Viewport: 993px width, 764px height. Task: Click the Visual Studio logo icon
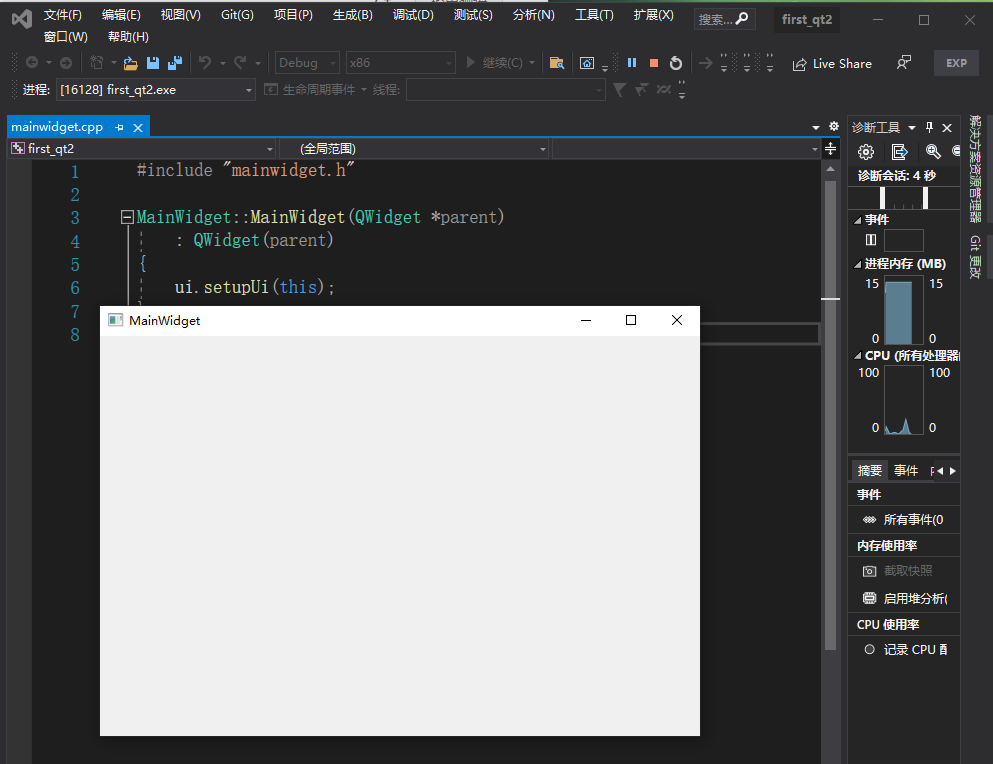coord(22,19)
